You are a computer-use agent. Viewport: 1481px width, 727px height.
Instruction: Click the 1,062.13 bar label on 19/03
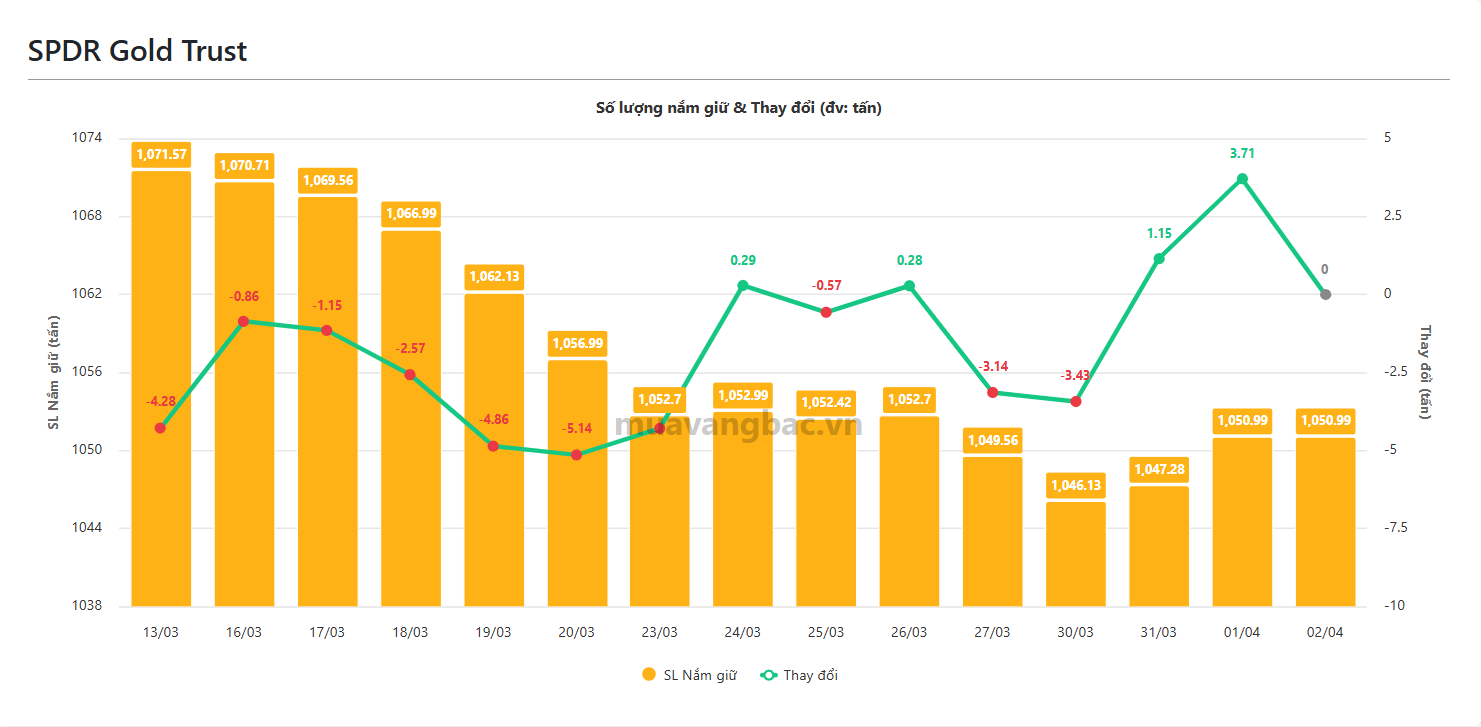point(494,277)
